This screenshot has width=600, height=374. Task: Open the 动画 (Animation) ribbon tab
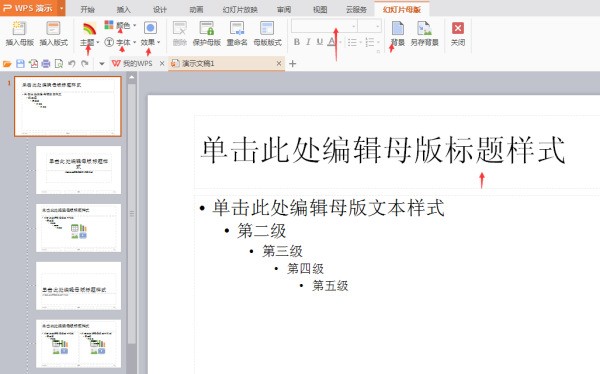(x=196, y=9)
